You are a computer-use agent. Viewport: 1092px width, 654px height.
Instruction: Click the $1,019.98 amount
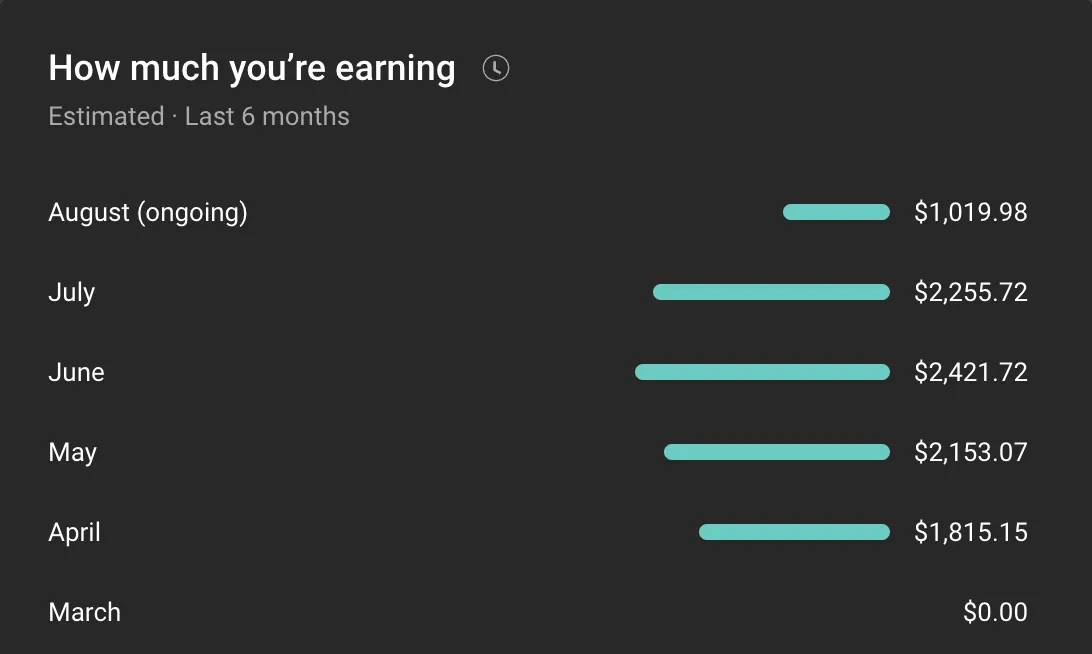[971, 212]
